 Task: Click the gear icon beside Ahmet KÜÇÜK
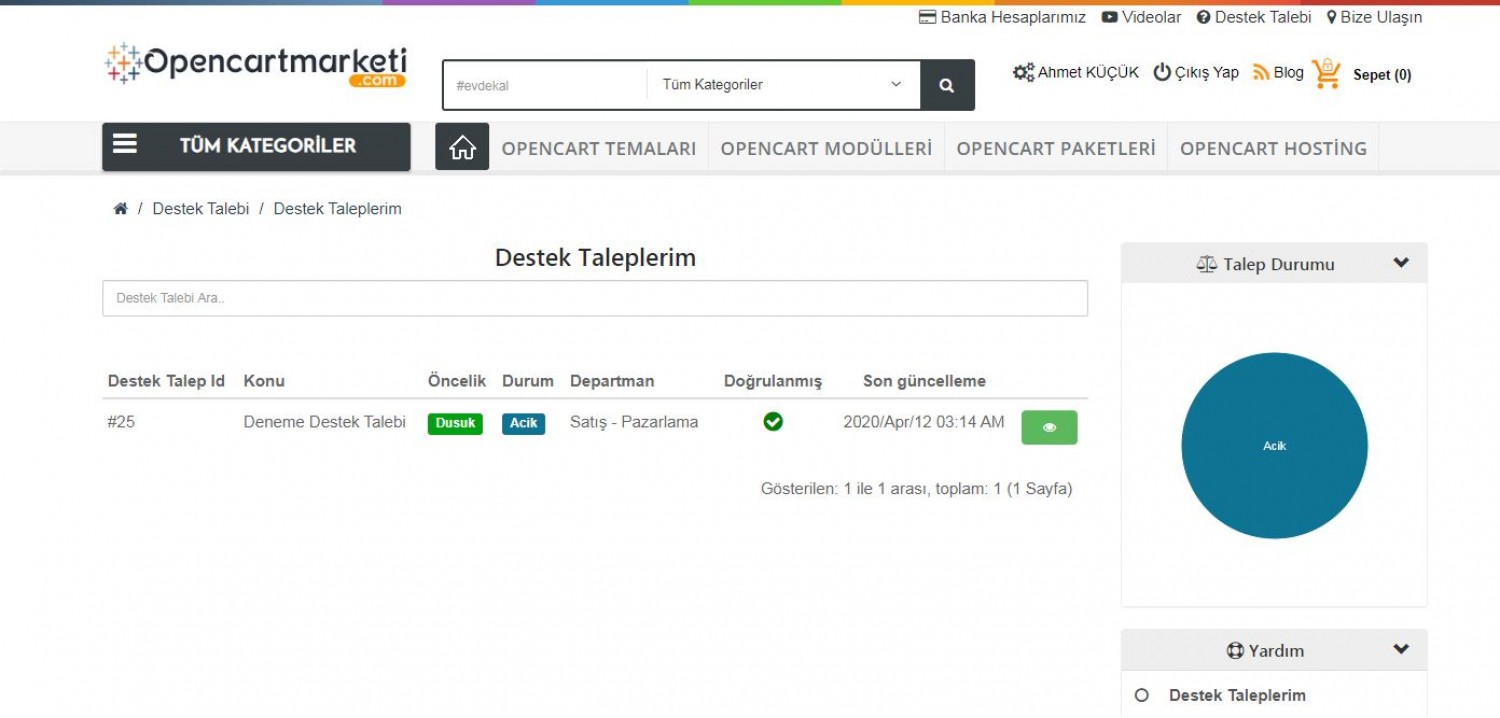(1023, 73)
